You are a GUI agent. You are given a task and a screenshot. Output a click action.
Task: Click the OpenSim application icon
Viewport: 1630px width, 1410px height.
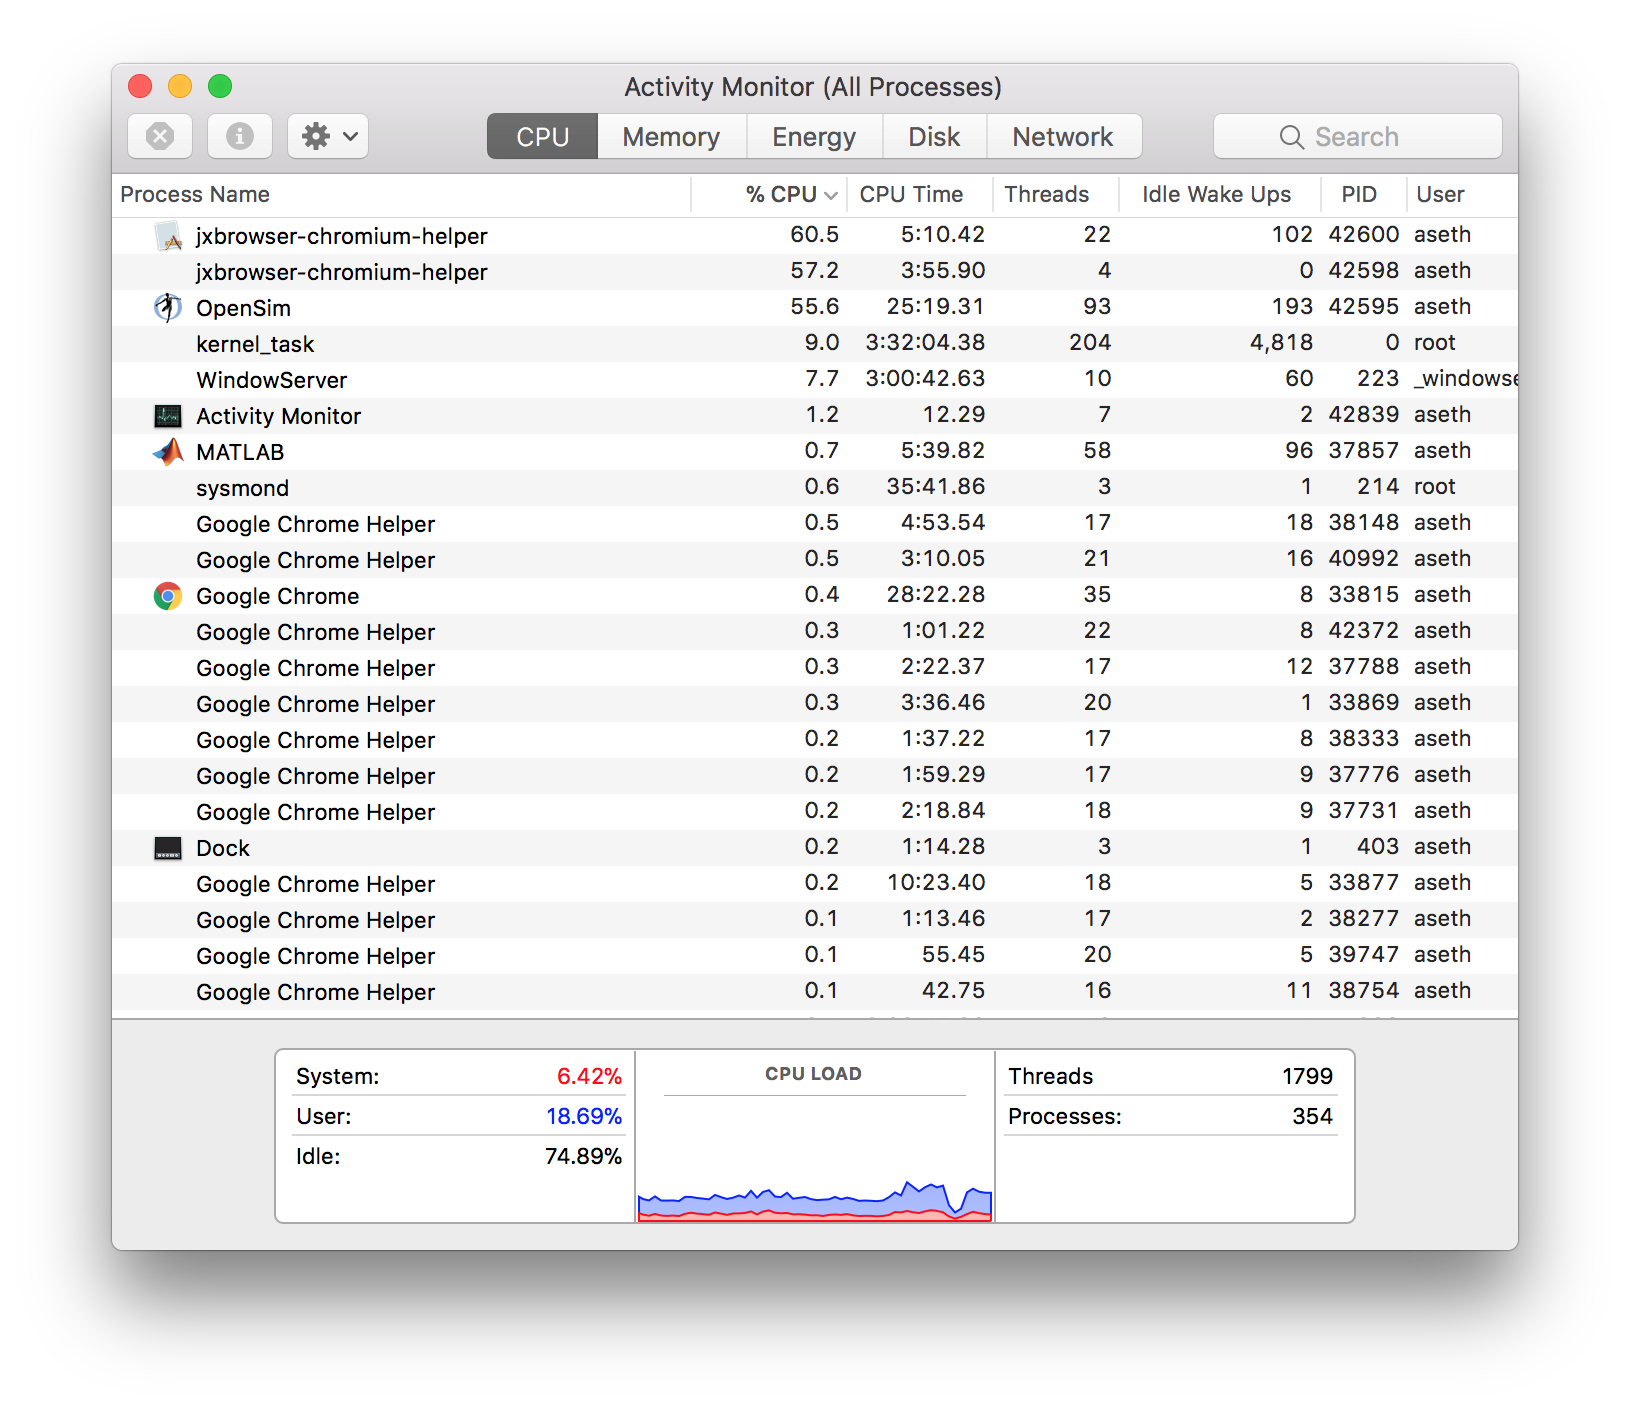[x=167, y=307]
